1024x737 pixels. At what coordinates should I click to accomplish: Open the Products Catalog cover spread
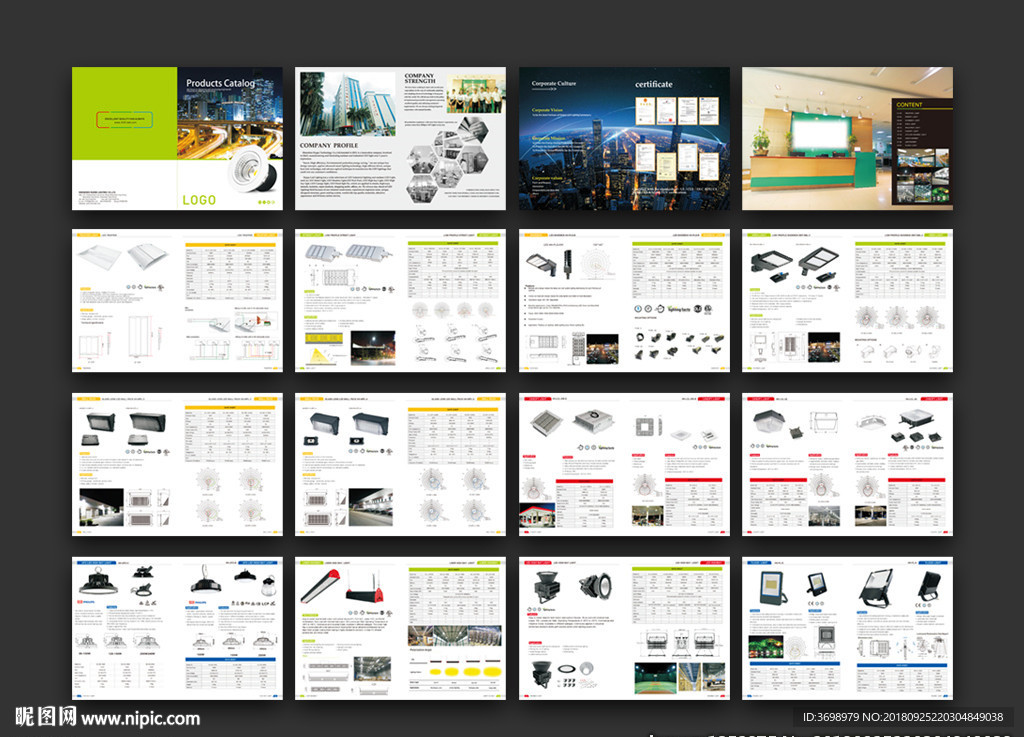point(177,138)
